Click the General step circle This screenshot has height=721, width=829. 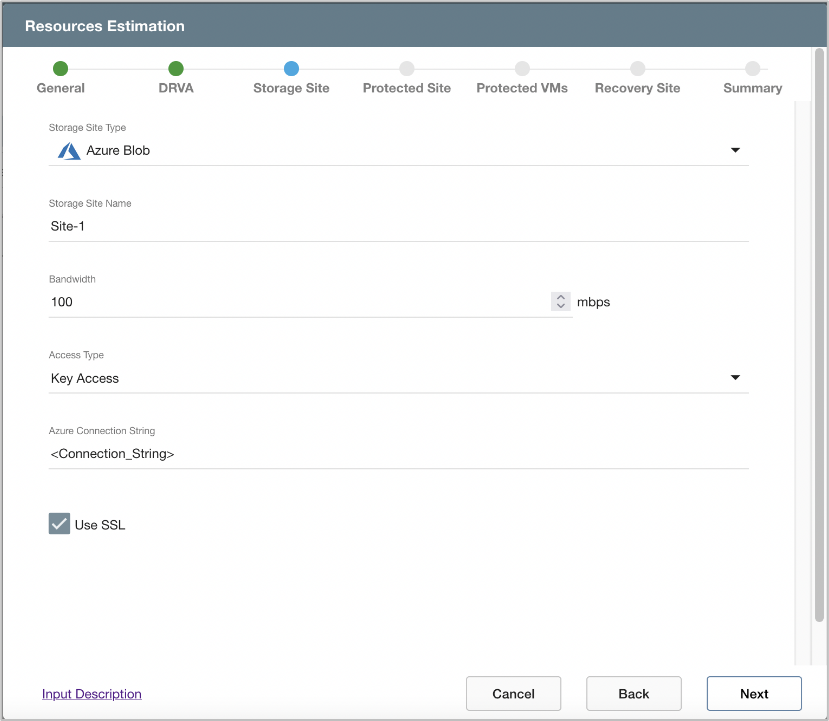tap(60, 68)
